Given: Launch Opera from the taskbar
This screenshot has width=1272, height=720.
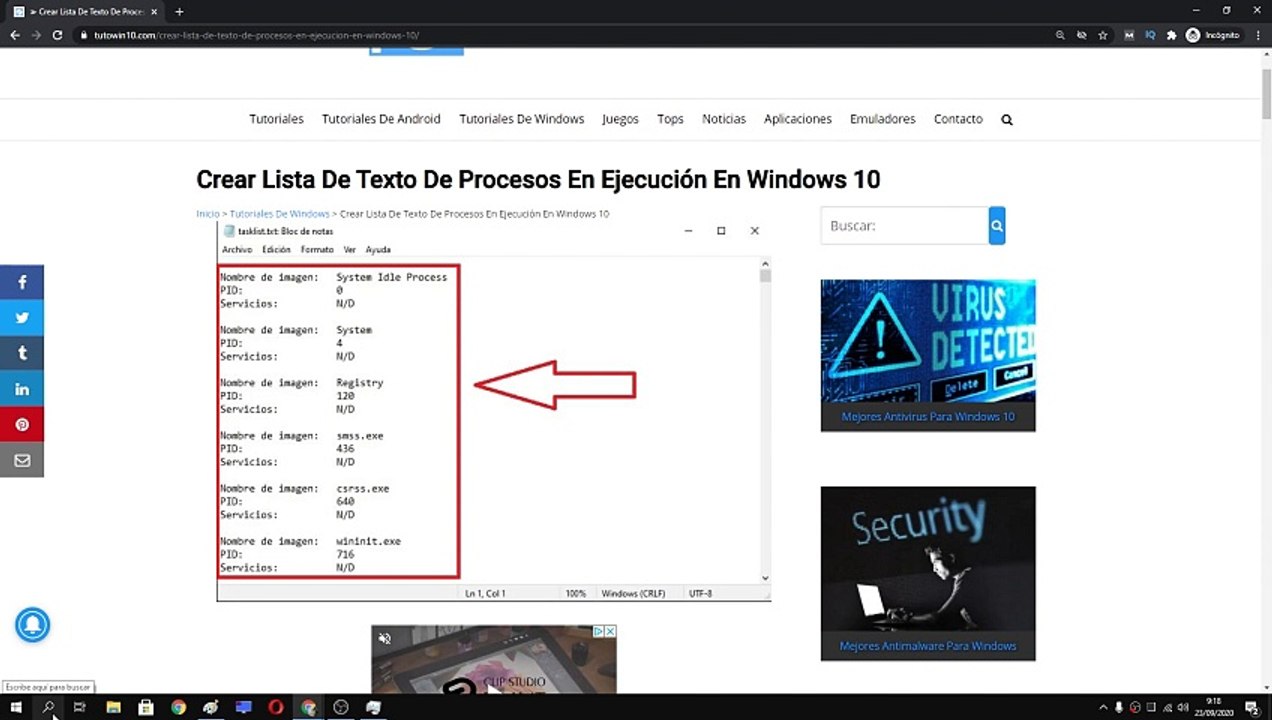Looking at the screenshot, I should tap(276, 707).
